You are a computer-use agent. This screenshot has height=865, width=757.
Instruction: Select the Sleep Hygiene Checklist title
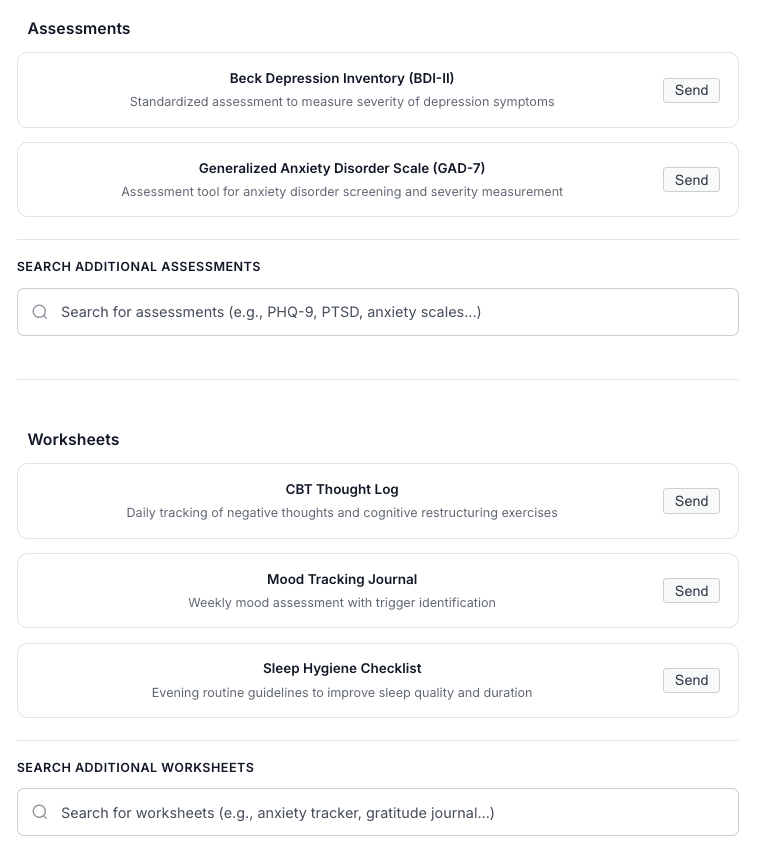point(342,669)
